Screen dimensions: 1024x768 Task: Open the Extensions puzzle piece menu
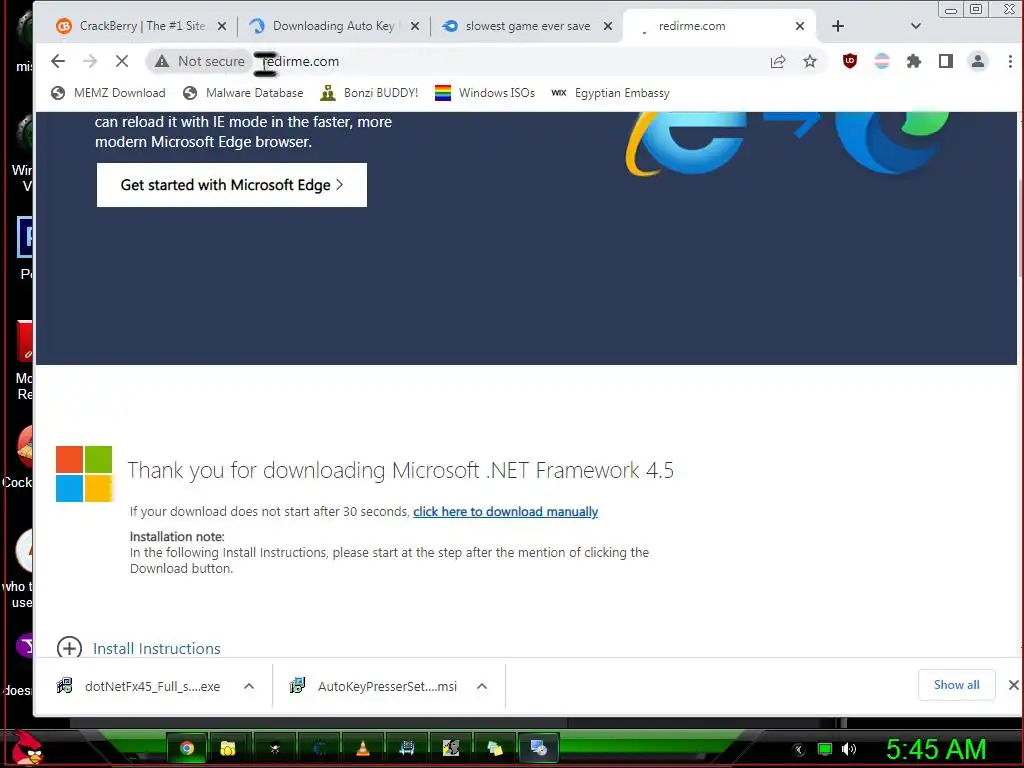coord(914,61)
